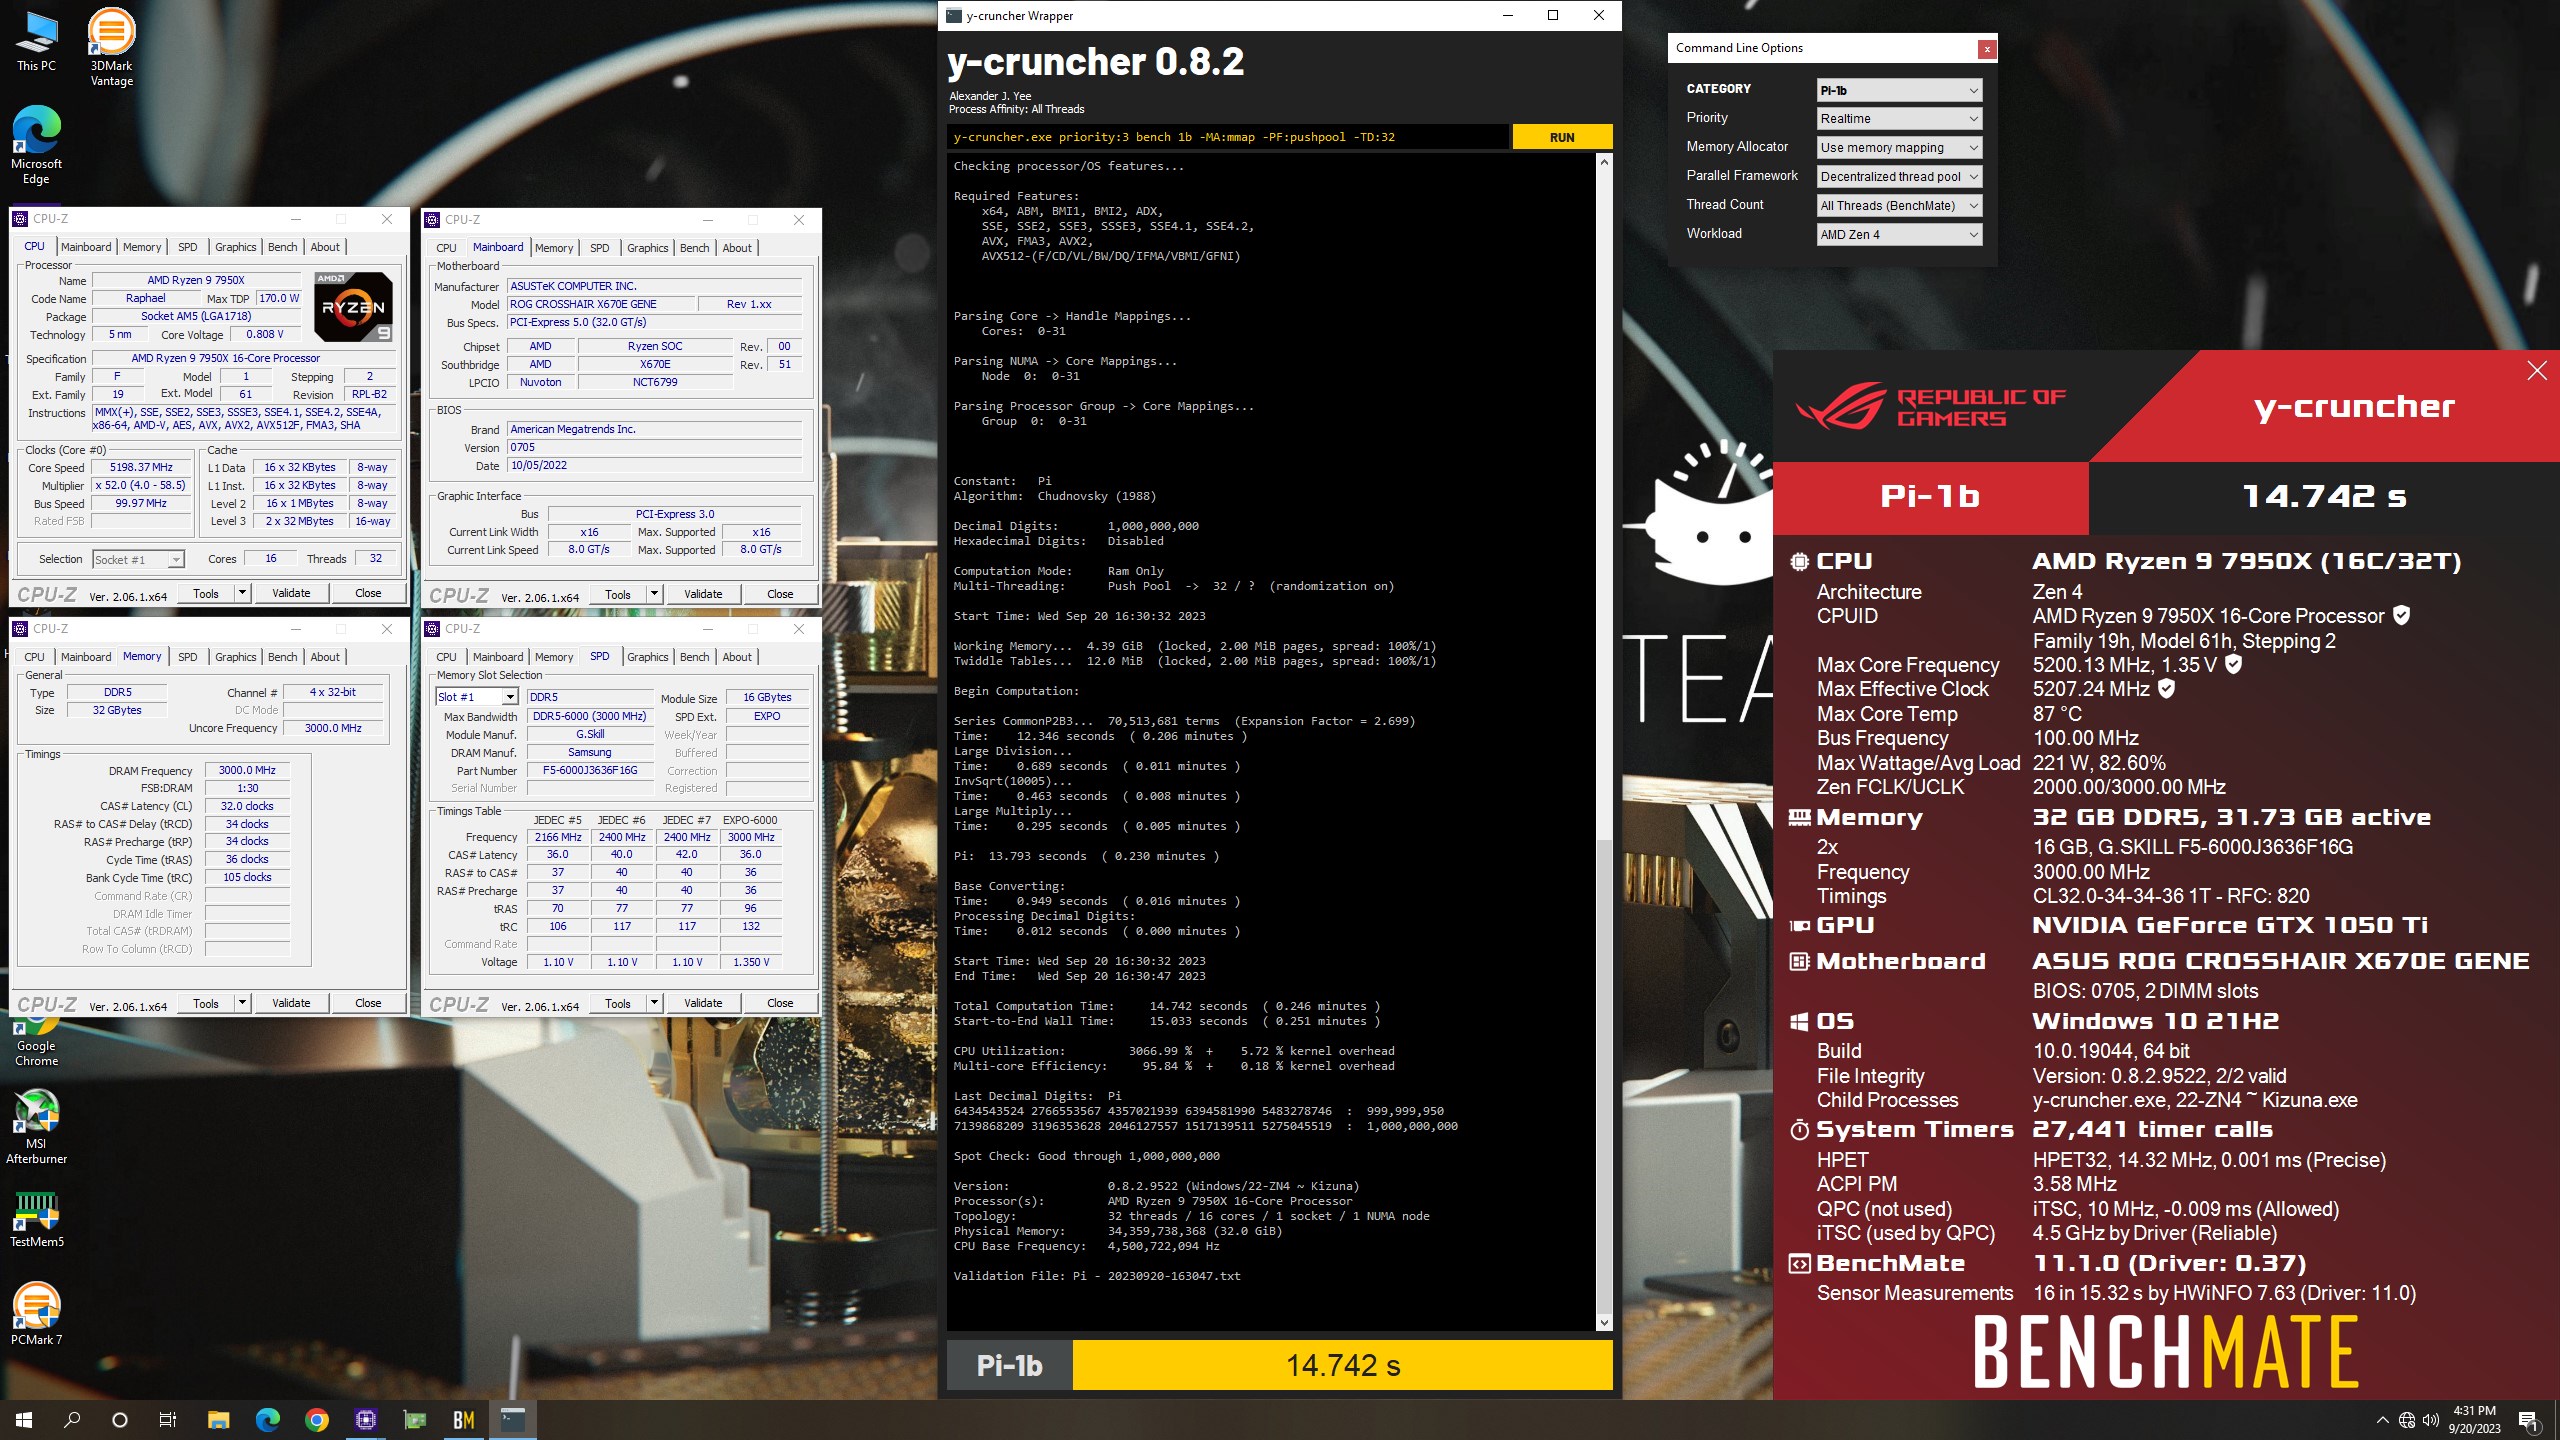This screenshot has width=2560, height=1440.
Task: Open the CATEGORY dropdown showing Pi-1b
Action: pos(1898,90)
